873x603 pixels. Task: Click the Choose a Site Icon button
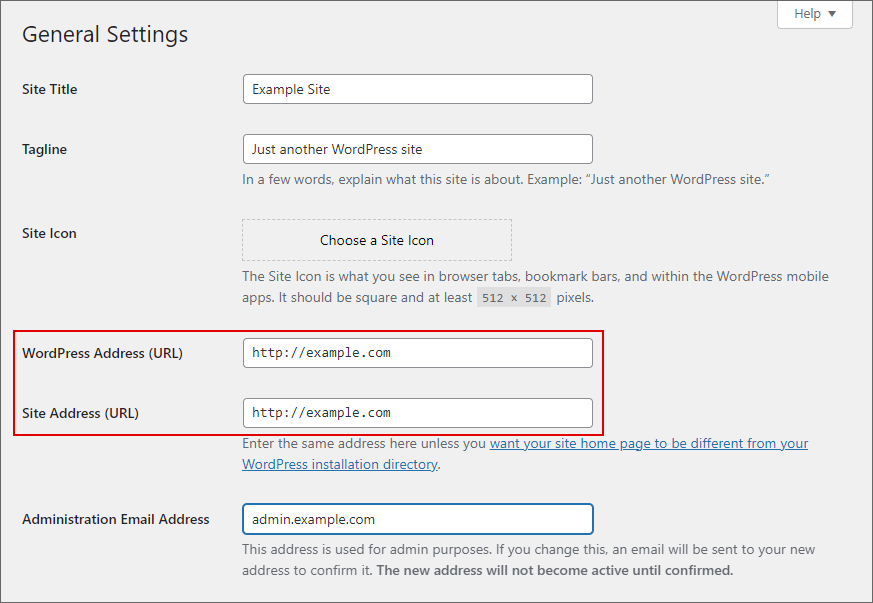coord(377,240)
